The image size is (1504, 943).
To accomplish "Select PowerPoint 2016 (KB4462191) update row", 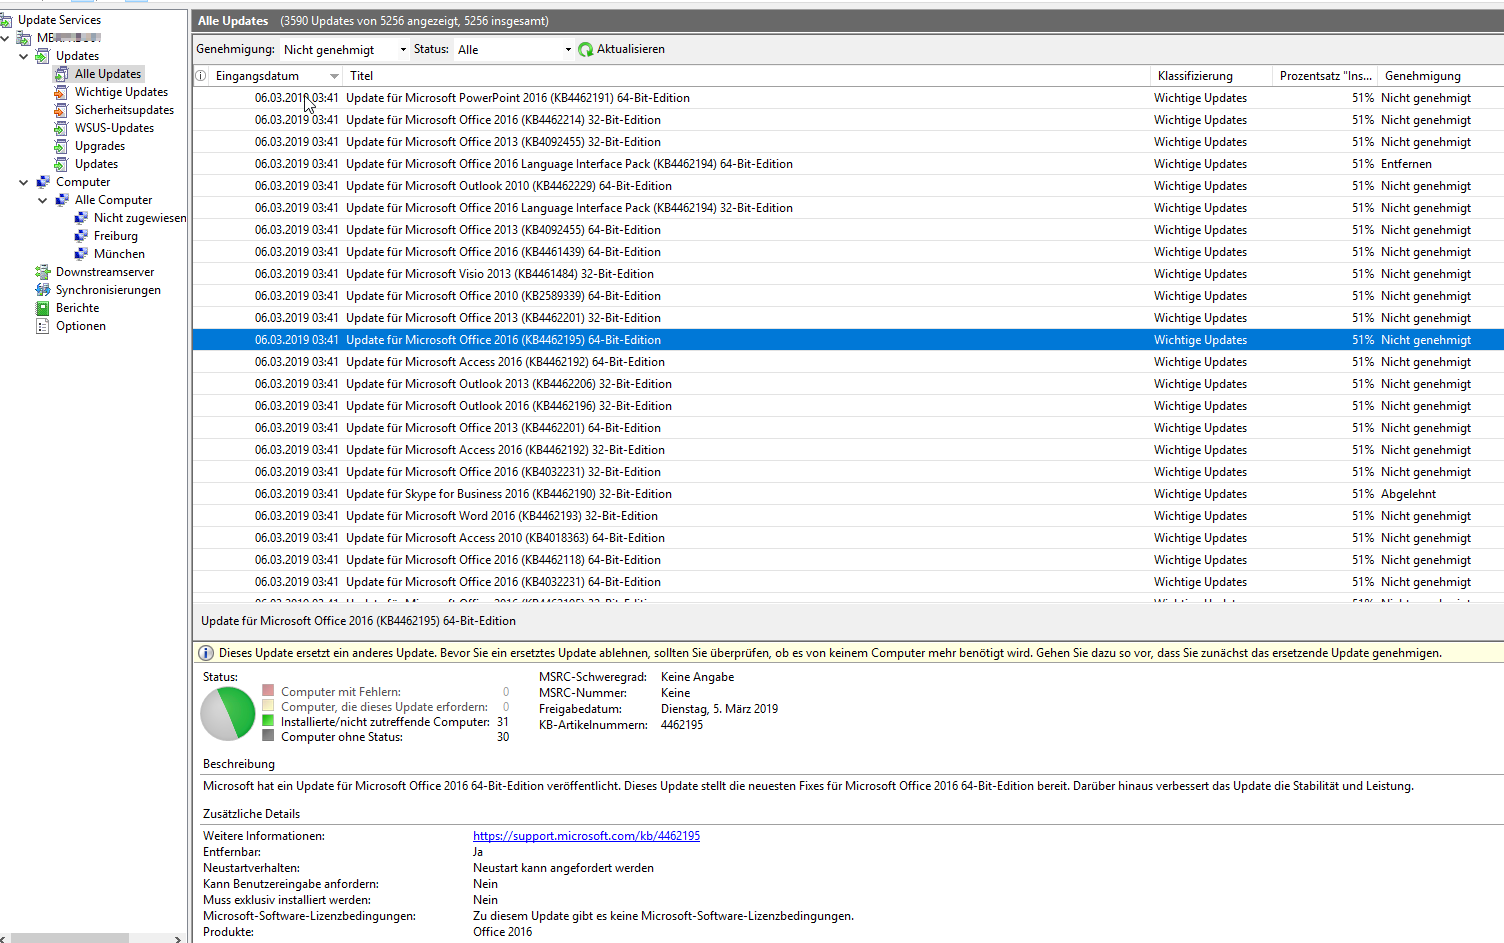I will [x=848, y=98].
